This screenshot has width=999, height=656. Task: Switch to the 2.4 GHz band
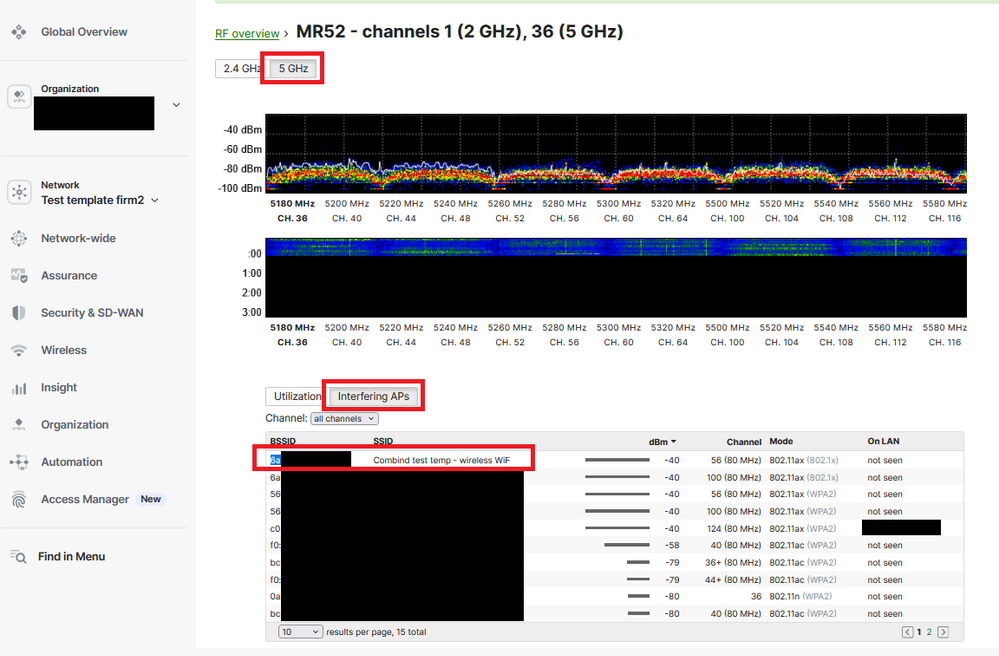point(240,69)
